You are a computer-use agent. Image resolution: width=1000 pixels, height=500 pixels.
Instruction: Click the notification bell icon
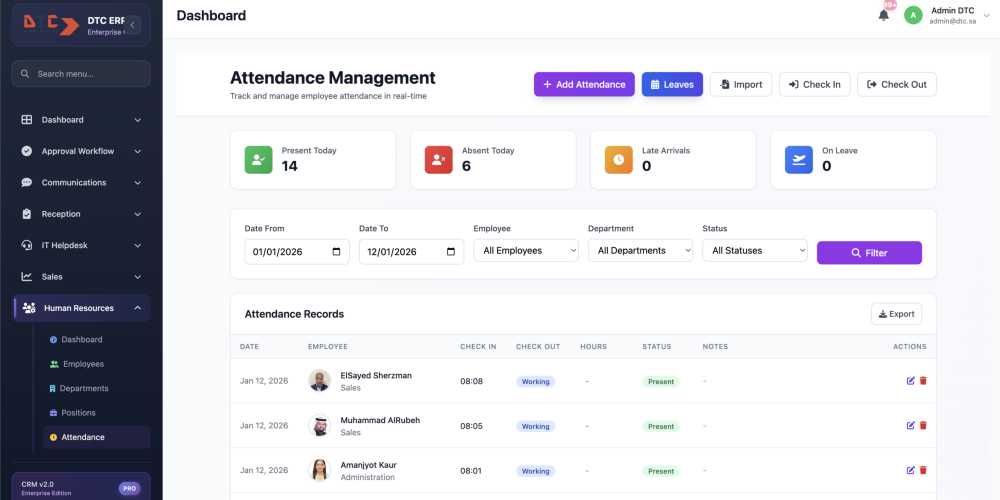pos(883,15)
